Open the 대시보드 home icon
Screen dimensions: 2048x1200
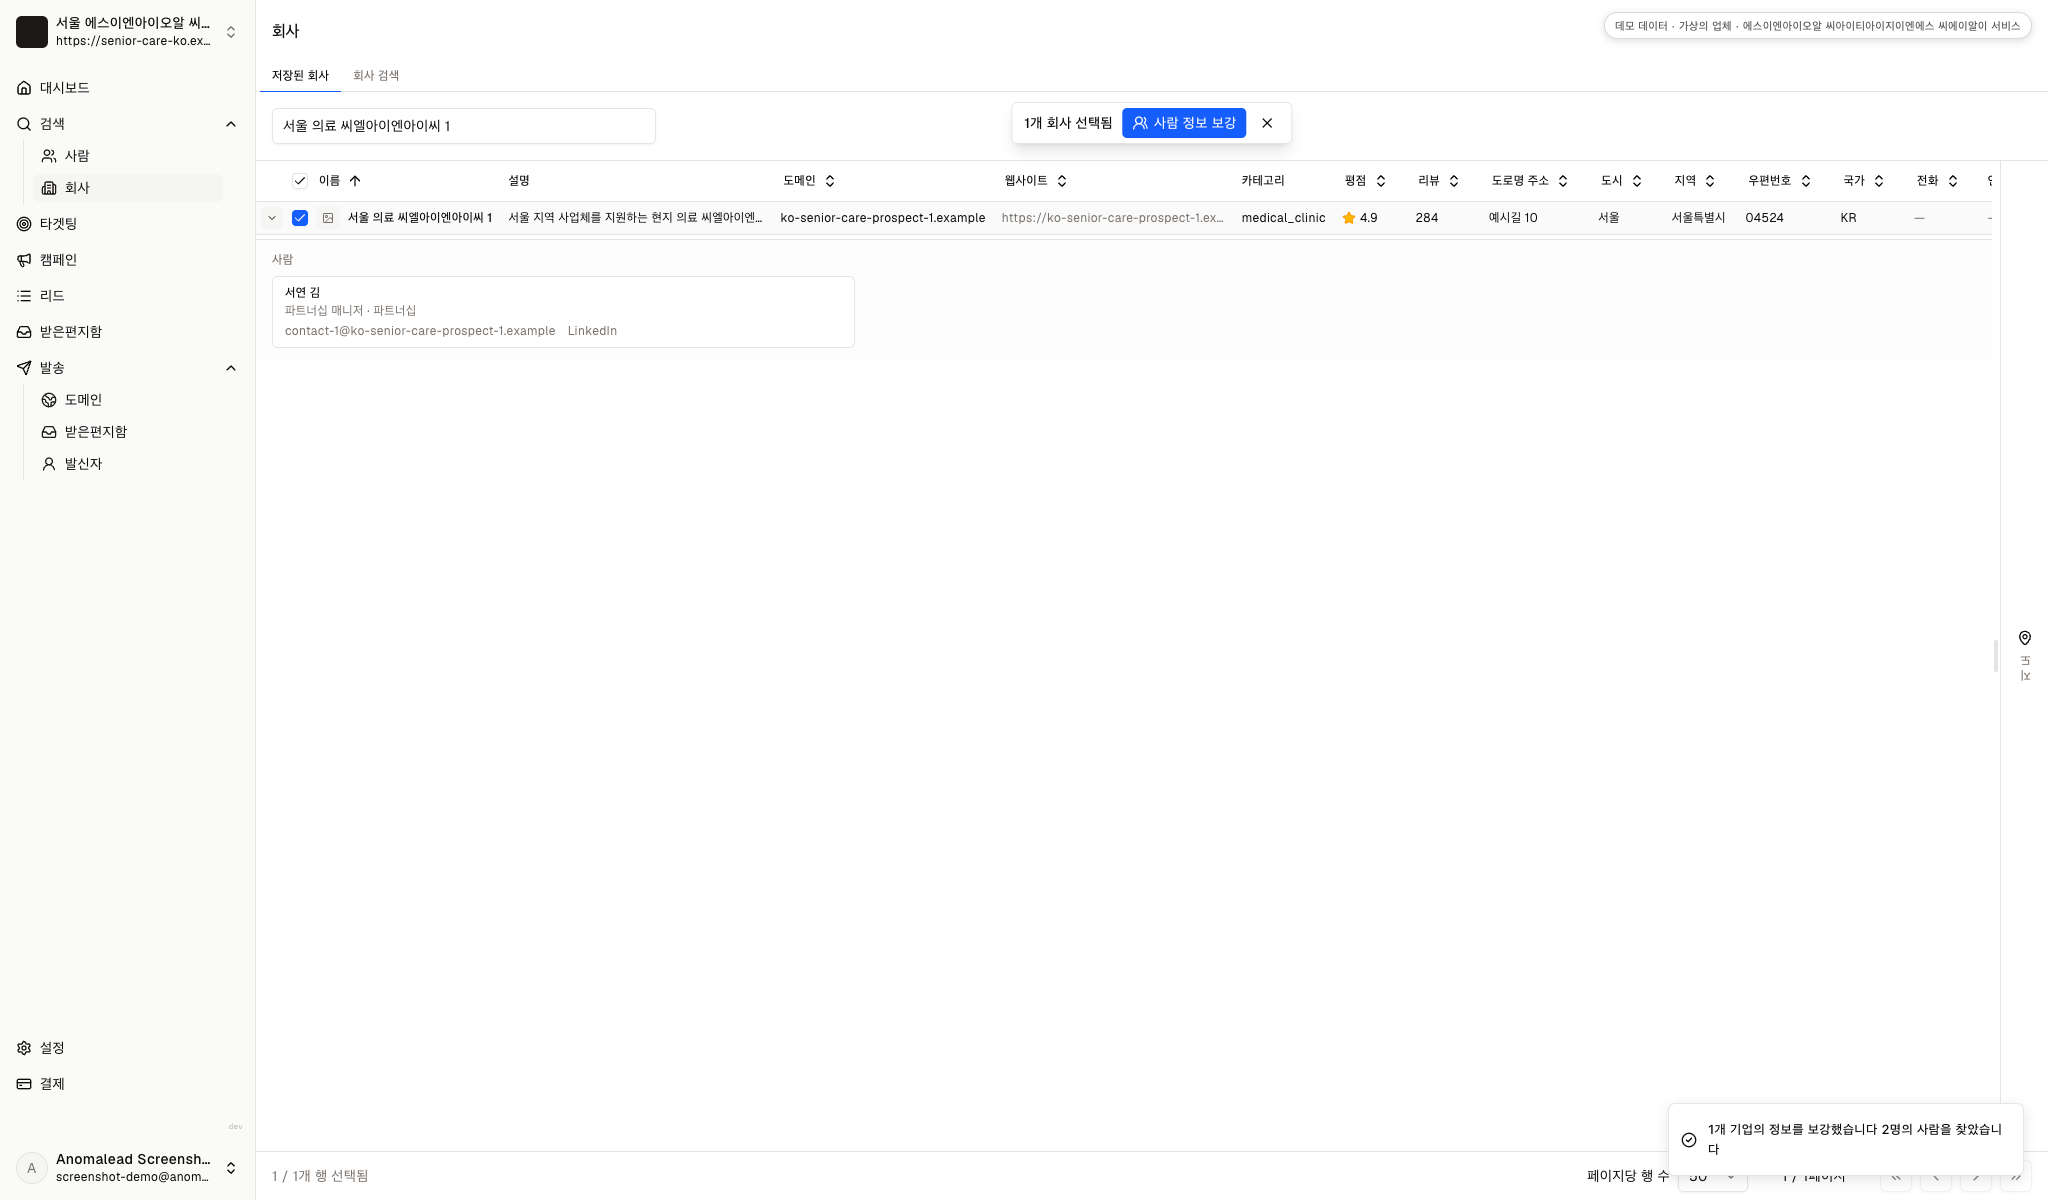pos(24,88)
